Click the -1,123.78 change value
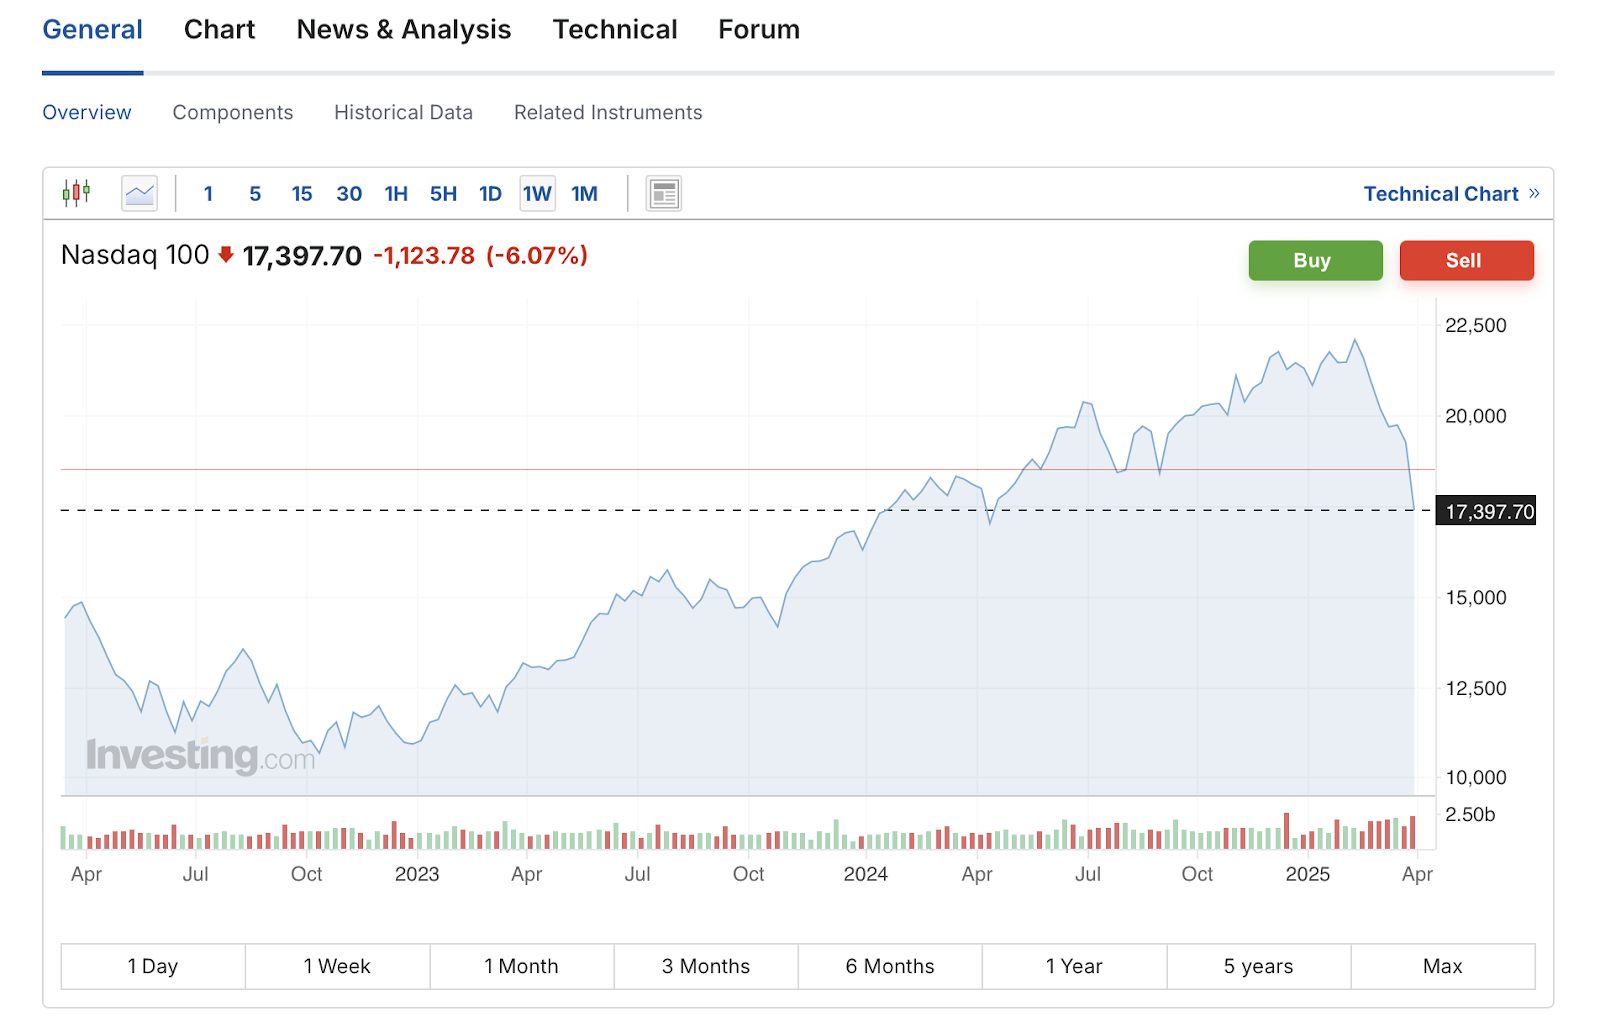The width and height of the screenshot is (1600, 1022). (424, 256)
